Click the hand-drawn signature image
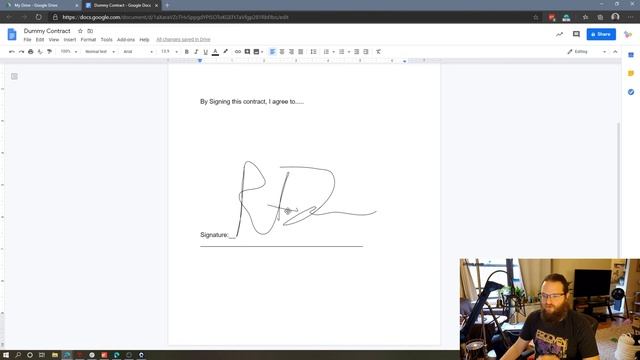Image resolution: width=640 pixels, height=360 pixels. tap(306, 198)
